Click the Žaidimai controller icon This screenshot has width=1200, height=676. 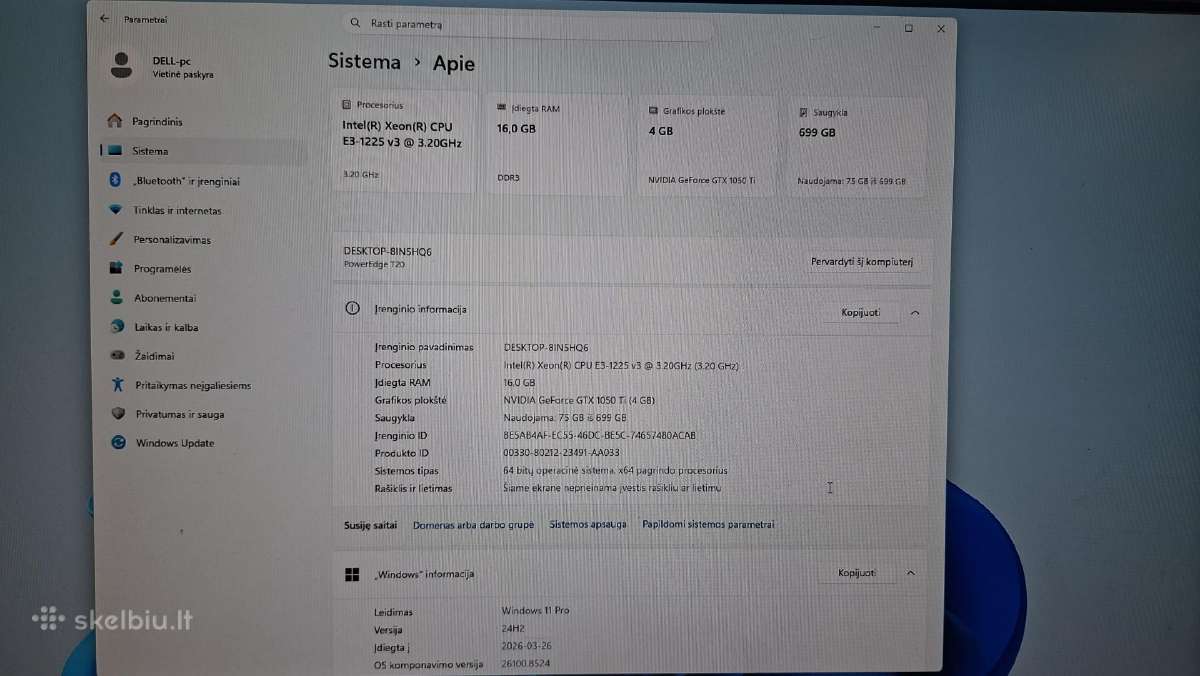117,356
